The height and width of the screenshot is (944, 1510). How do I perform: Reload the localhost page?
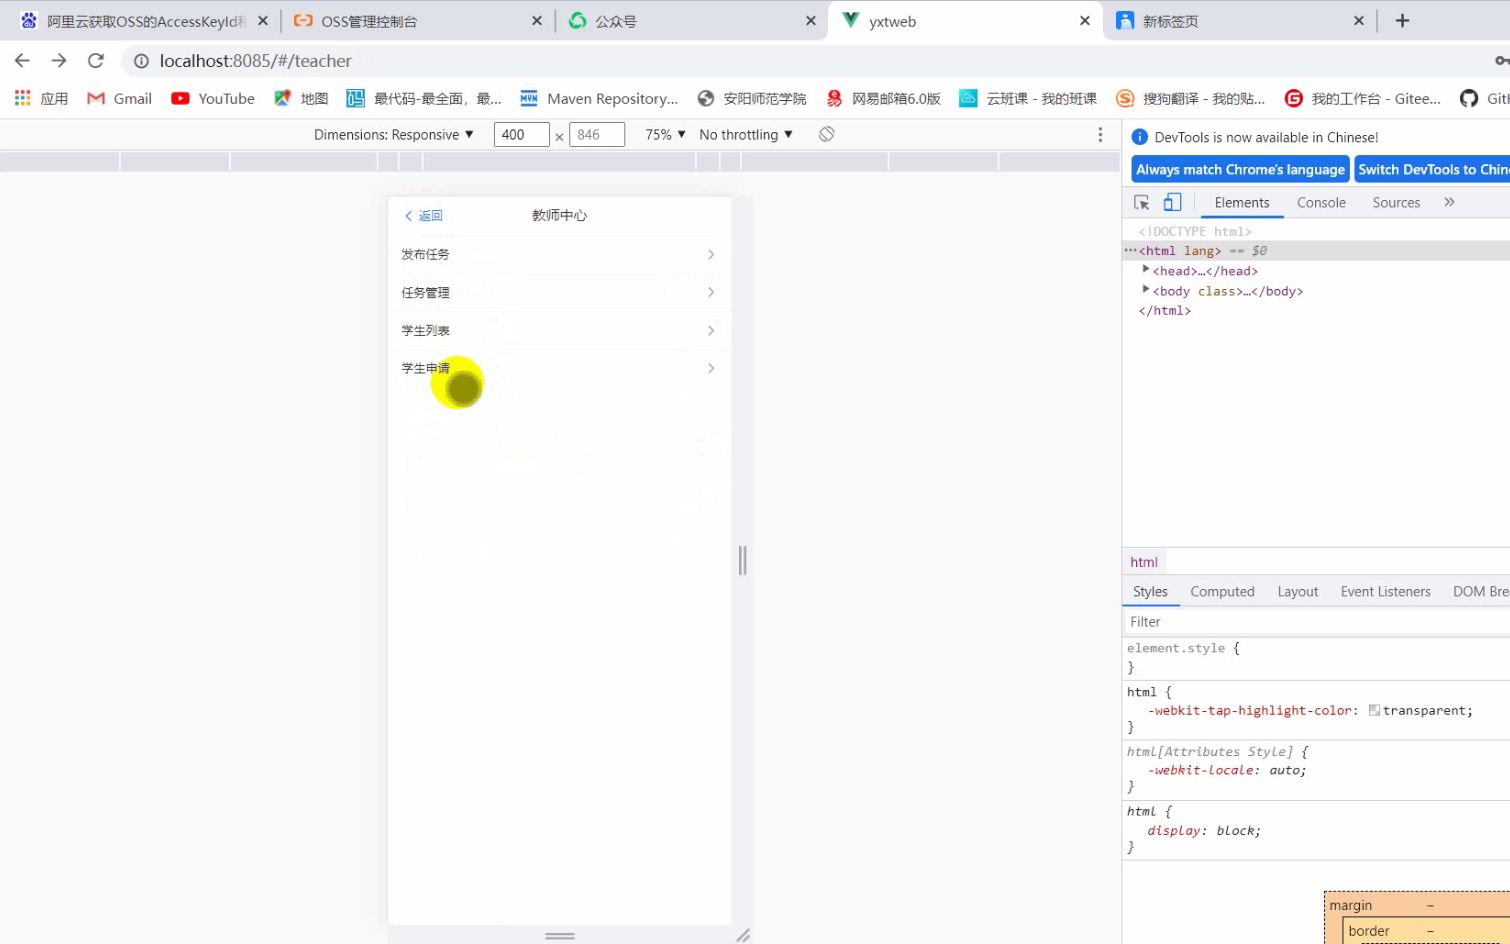(96, 61)
